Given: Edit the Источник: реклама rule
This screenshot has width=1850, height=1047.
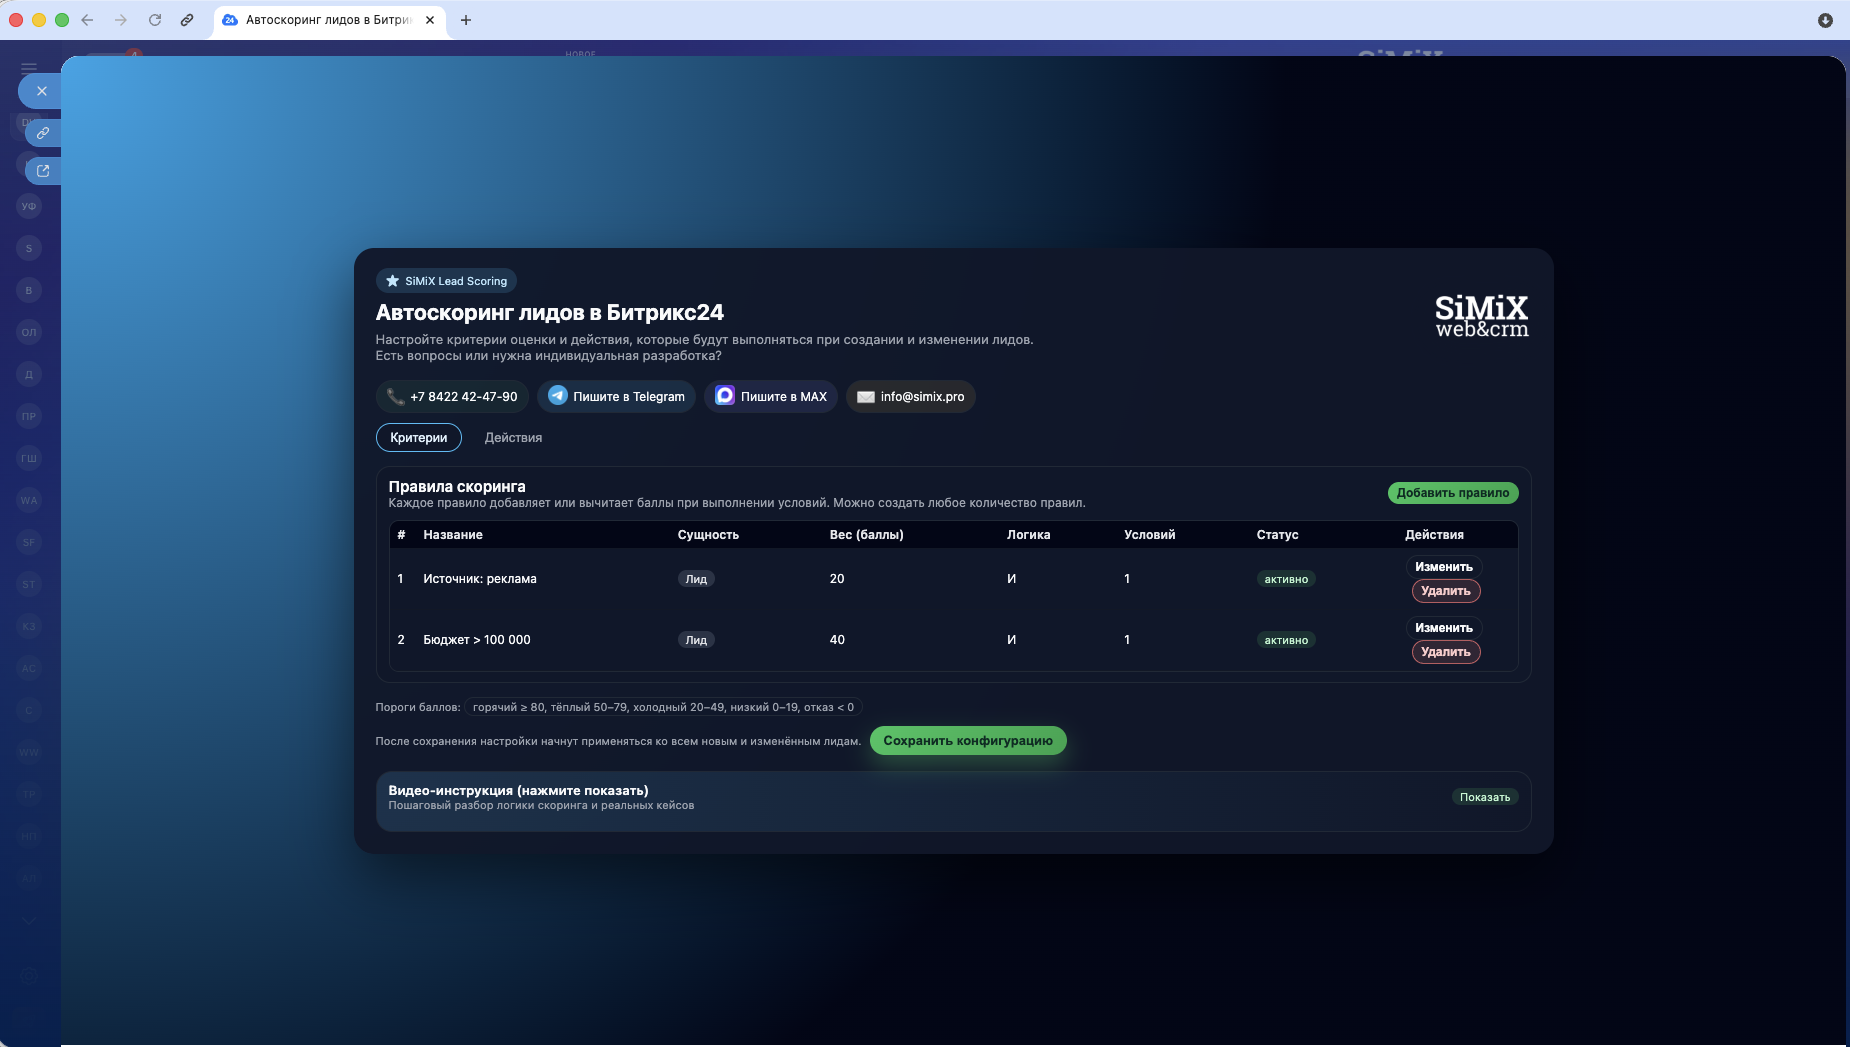Looking at the screenshot, I should 1444,567.
